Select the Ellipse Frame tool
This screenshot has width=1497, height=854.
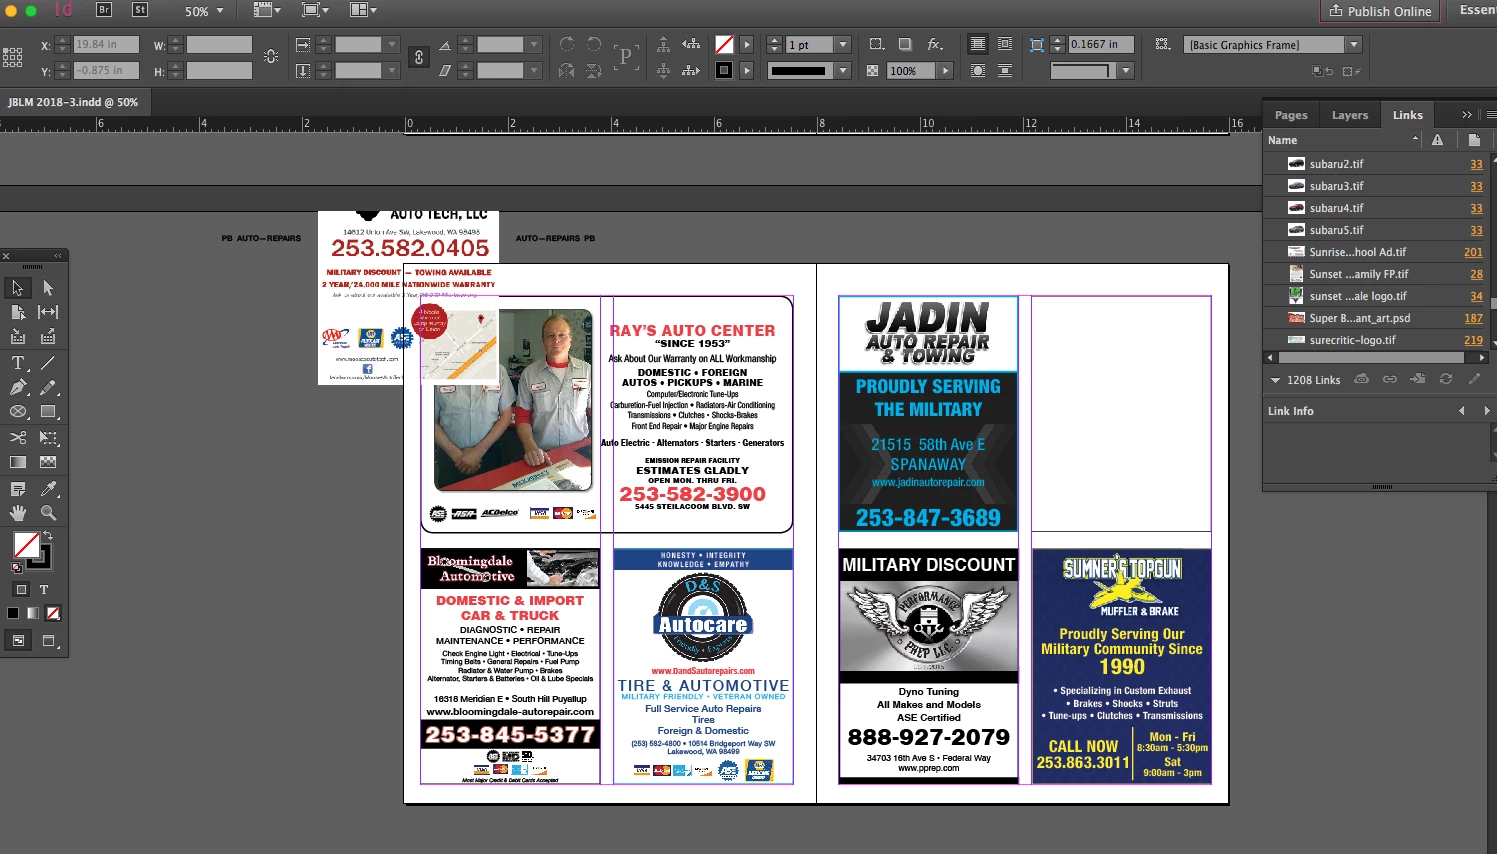point(18,411)
